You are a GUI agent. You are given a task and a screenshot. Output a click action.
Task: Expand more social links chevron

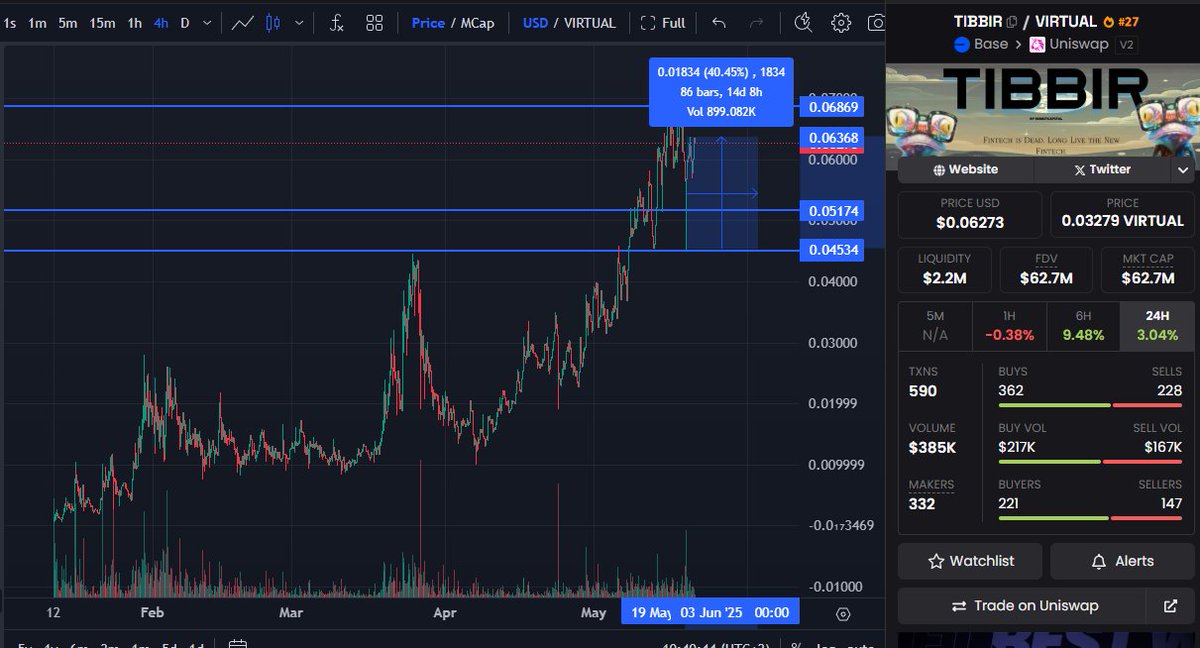coord(1183,170)
